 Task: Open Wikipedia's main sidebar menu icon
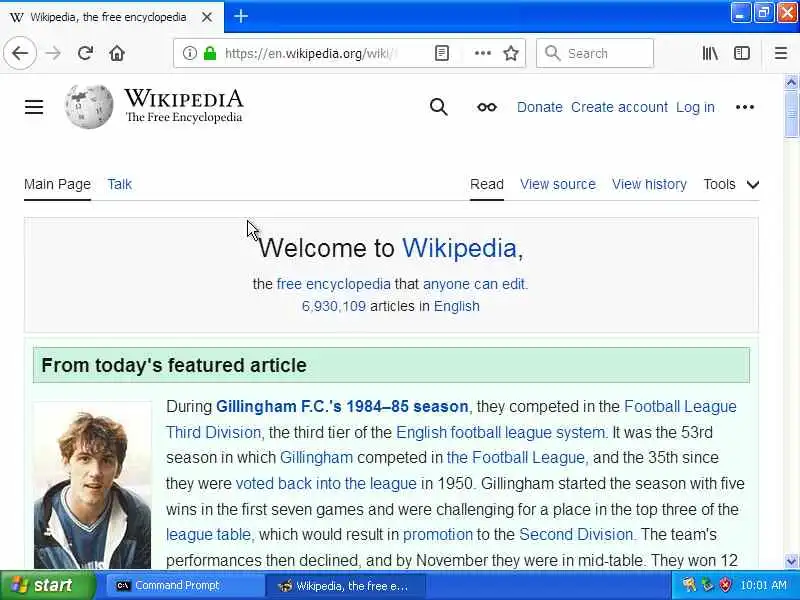click(34, 107)
